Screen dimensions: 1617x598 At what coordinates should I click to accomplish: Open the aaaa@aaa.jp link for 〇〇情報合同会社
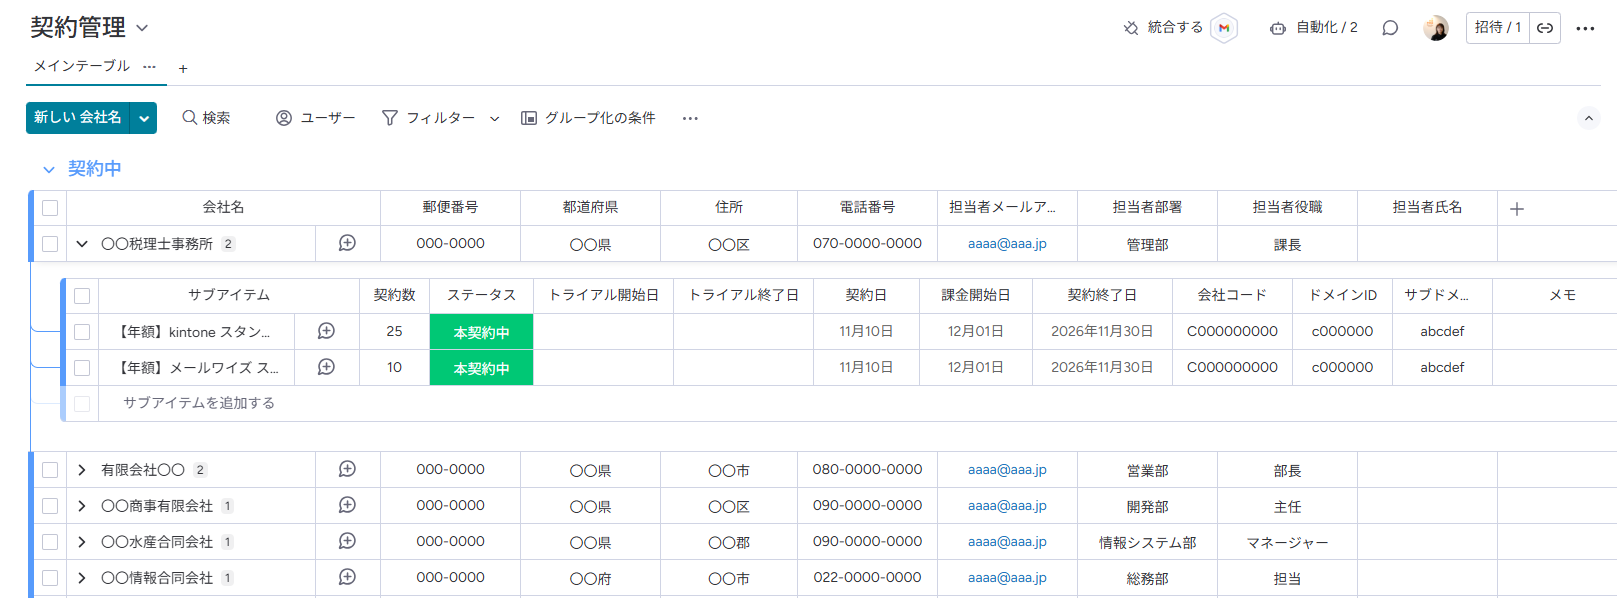pos(1007,578)
